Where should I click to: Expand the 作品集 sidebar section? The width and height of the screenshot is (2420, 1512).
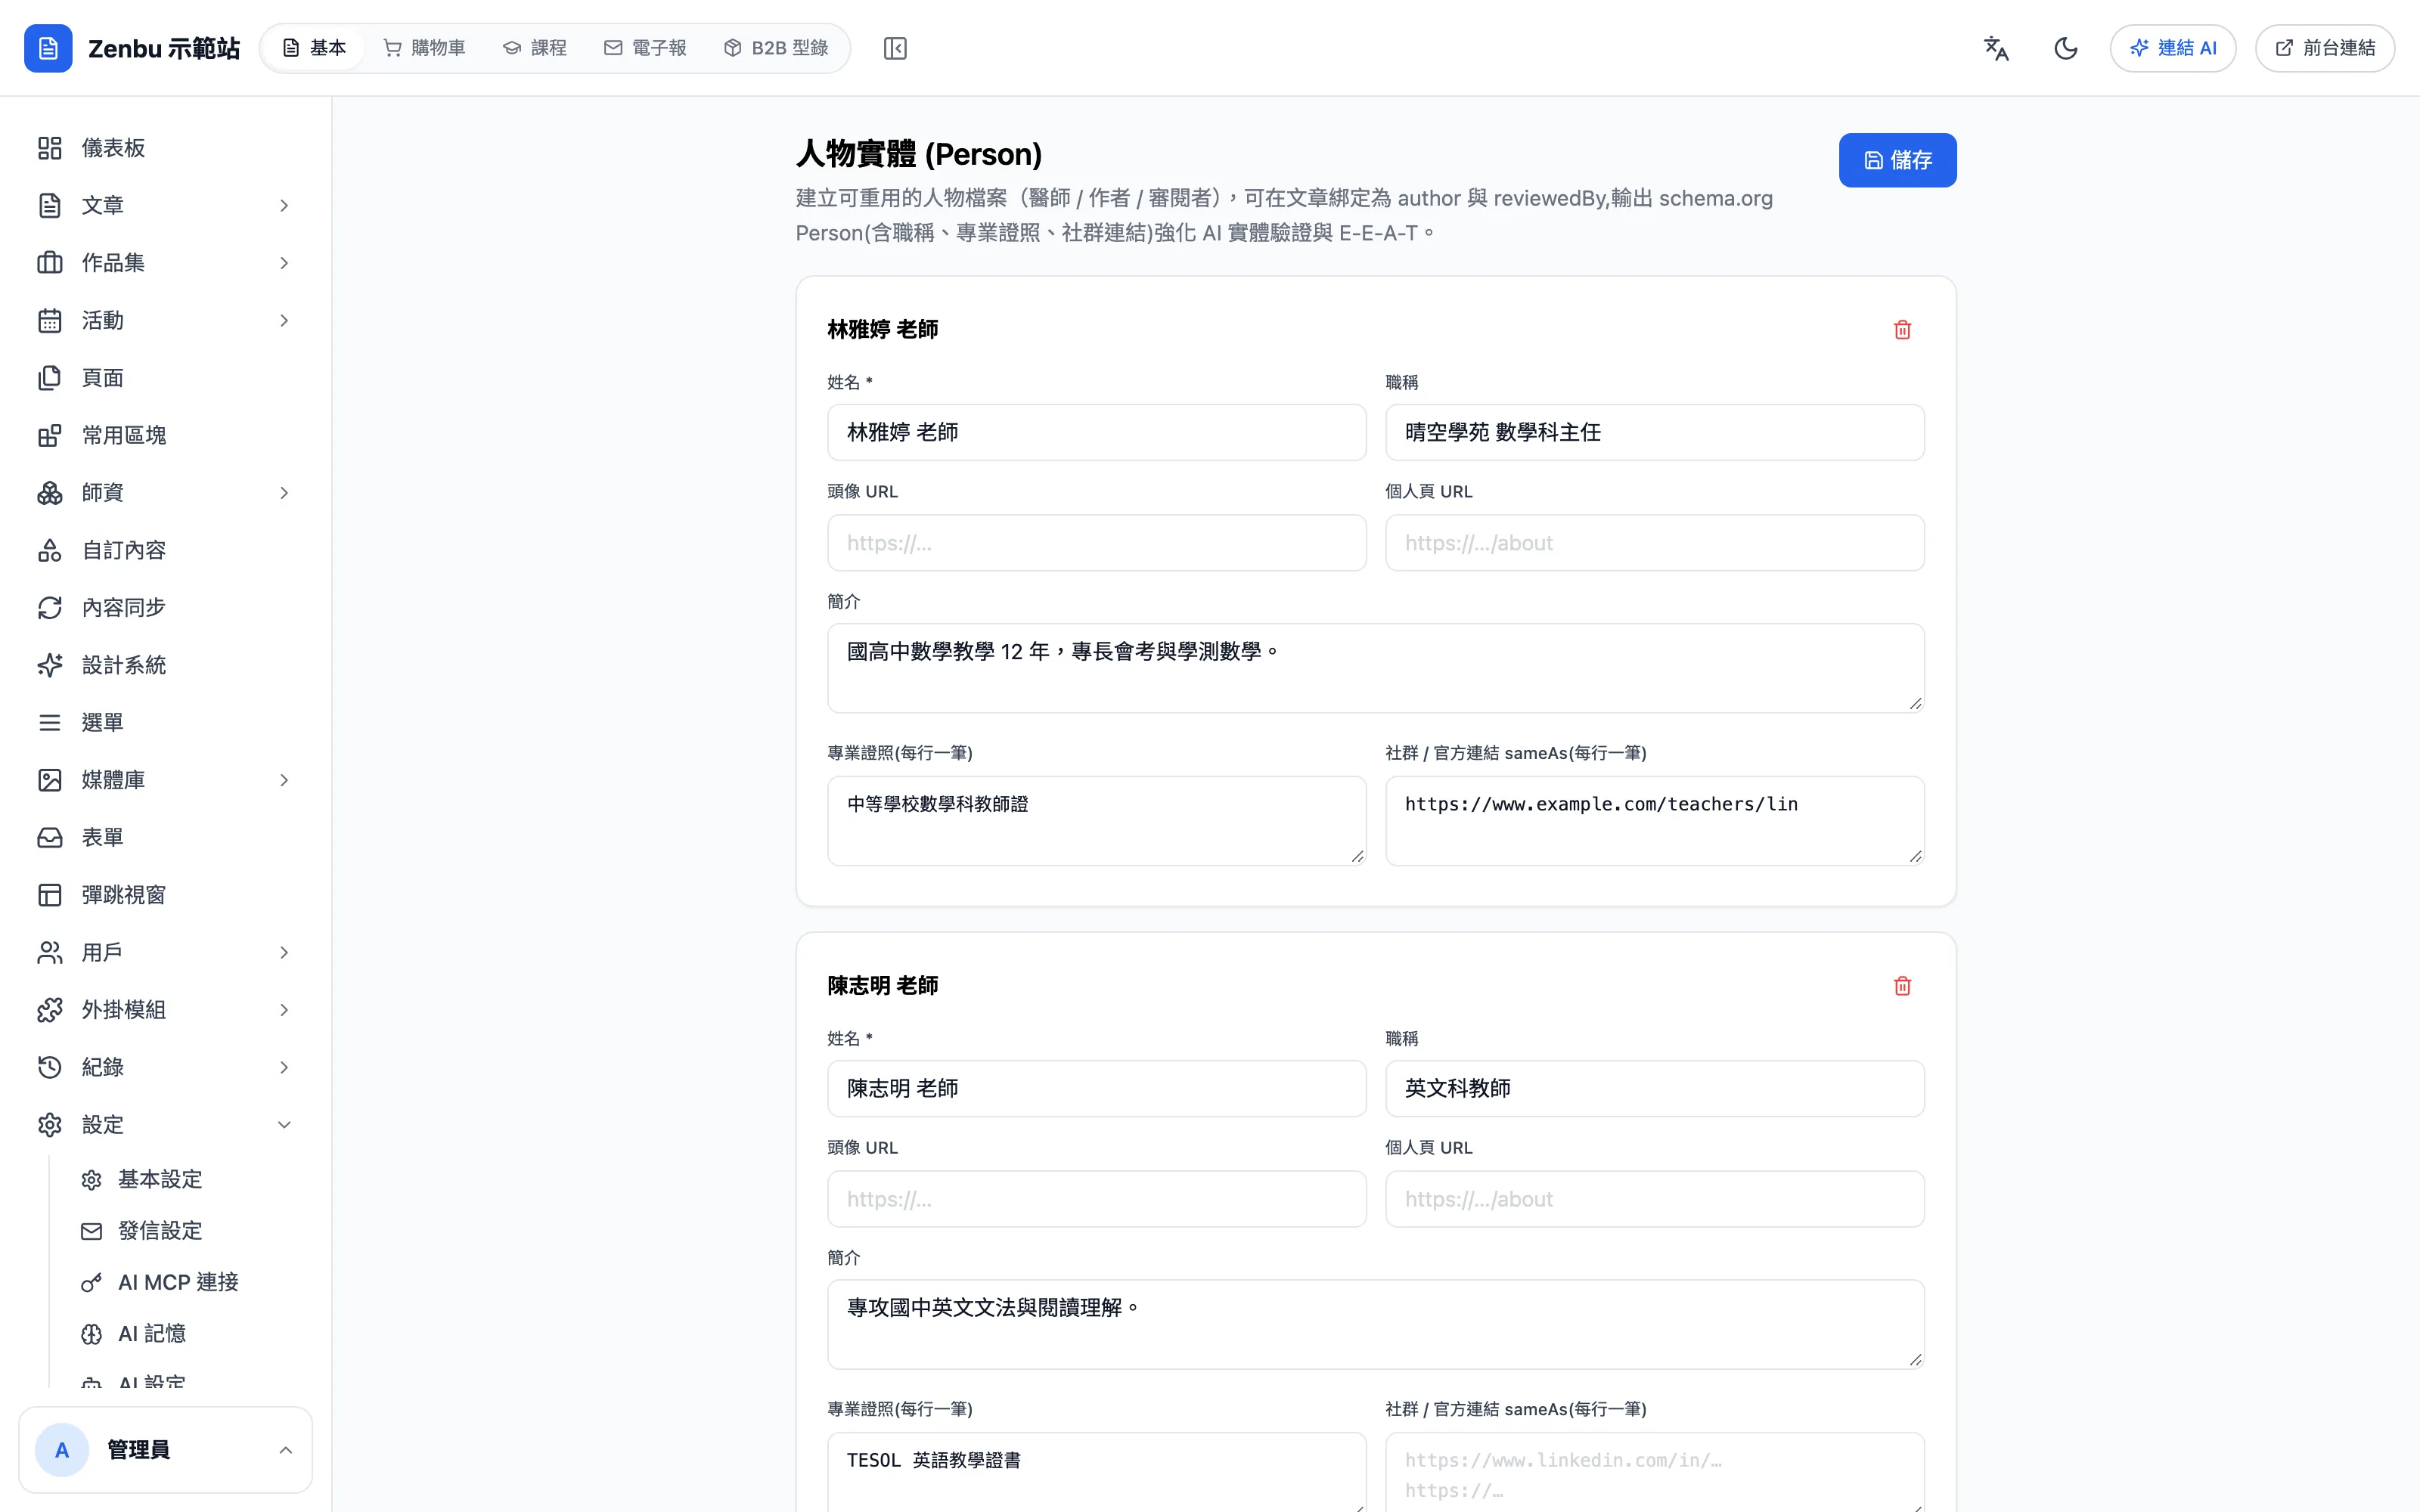point(166,263)
